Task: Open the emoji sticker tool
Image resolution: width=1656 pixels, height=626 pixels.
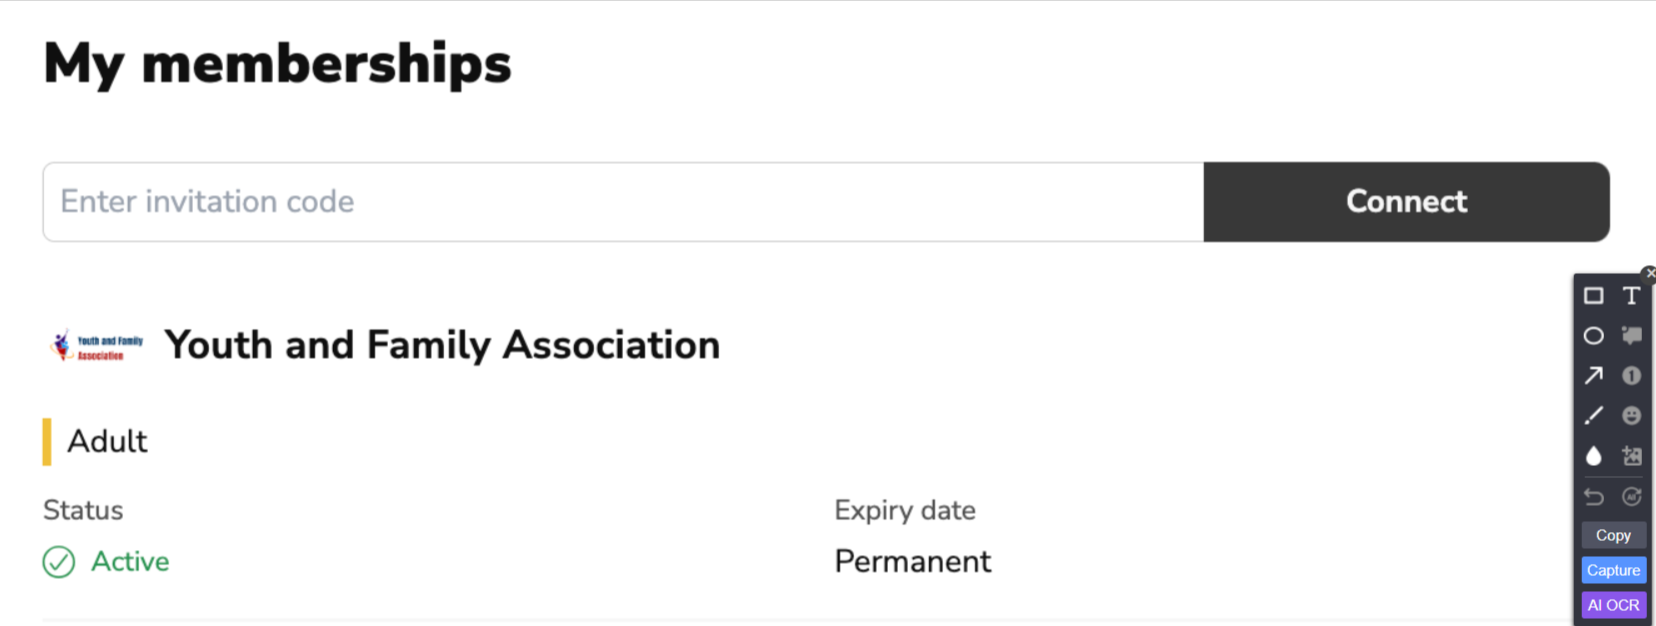Action: 1631,416
